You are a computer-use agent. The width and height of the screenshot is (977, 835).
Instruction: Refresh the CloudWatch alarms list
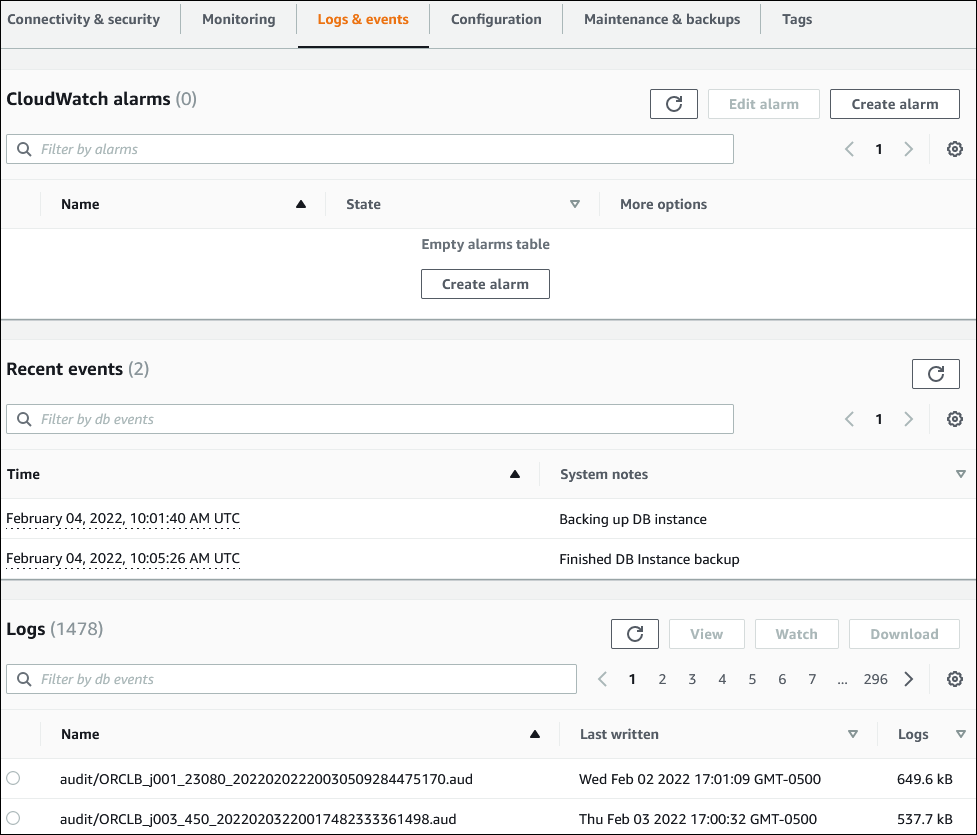pyautogui.click(x=673, y=103)
